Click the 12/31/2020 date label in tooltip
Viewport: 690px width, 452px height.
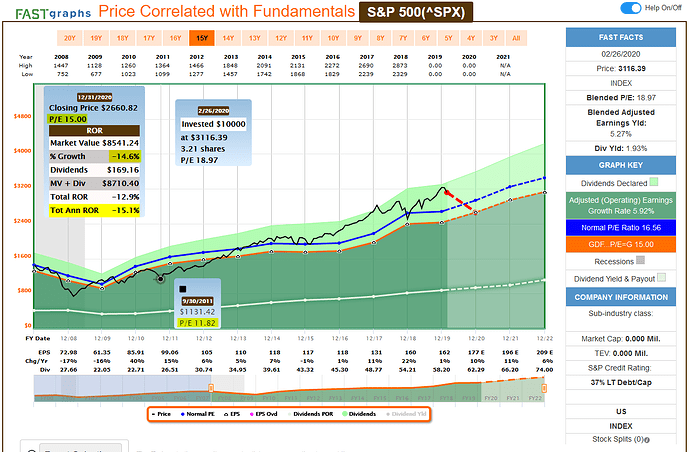tap(94, 97)
